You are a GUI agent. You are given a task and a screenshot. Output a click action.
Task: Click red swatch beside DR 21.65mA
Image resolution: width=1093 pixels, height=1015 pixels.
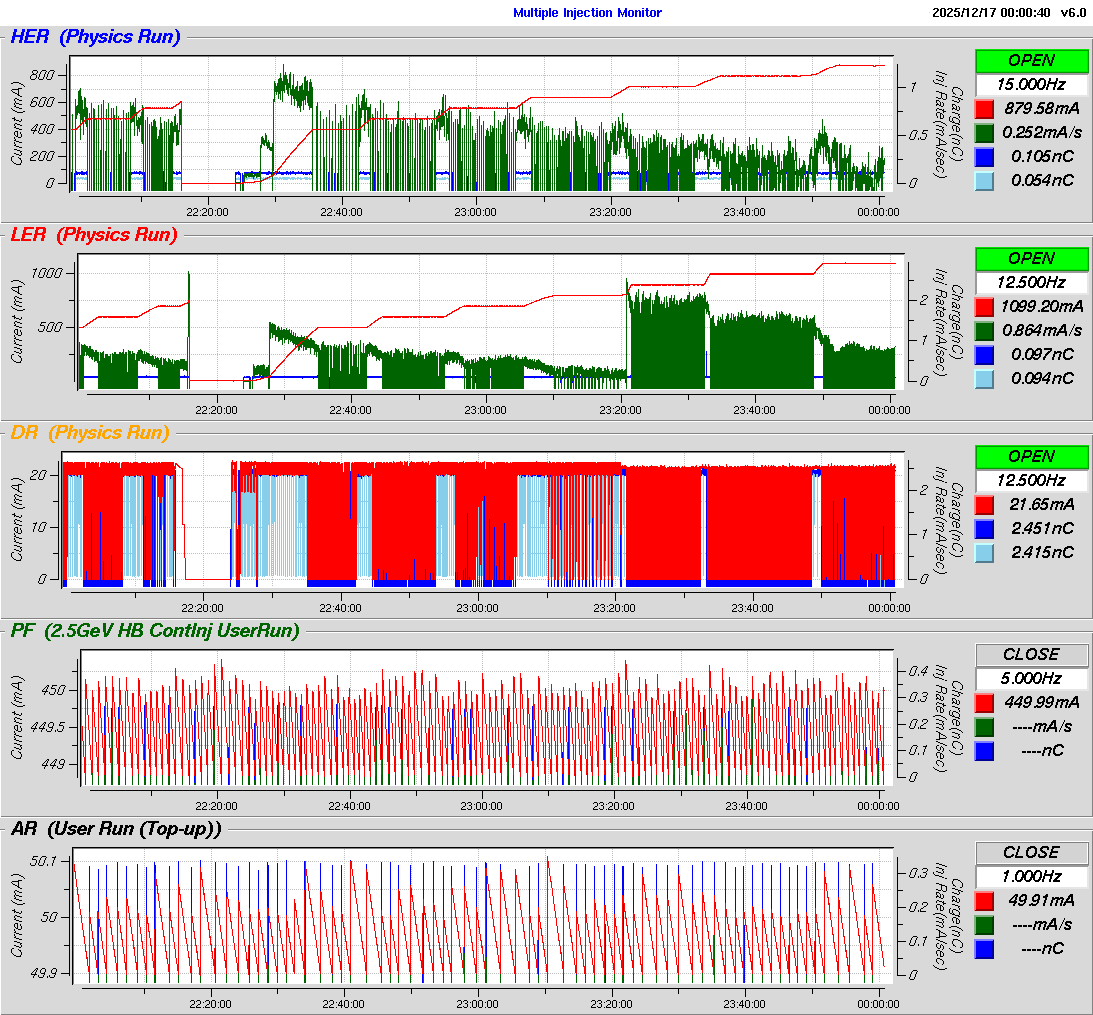[984, 505]
